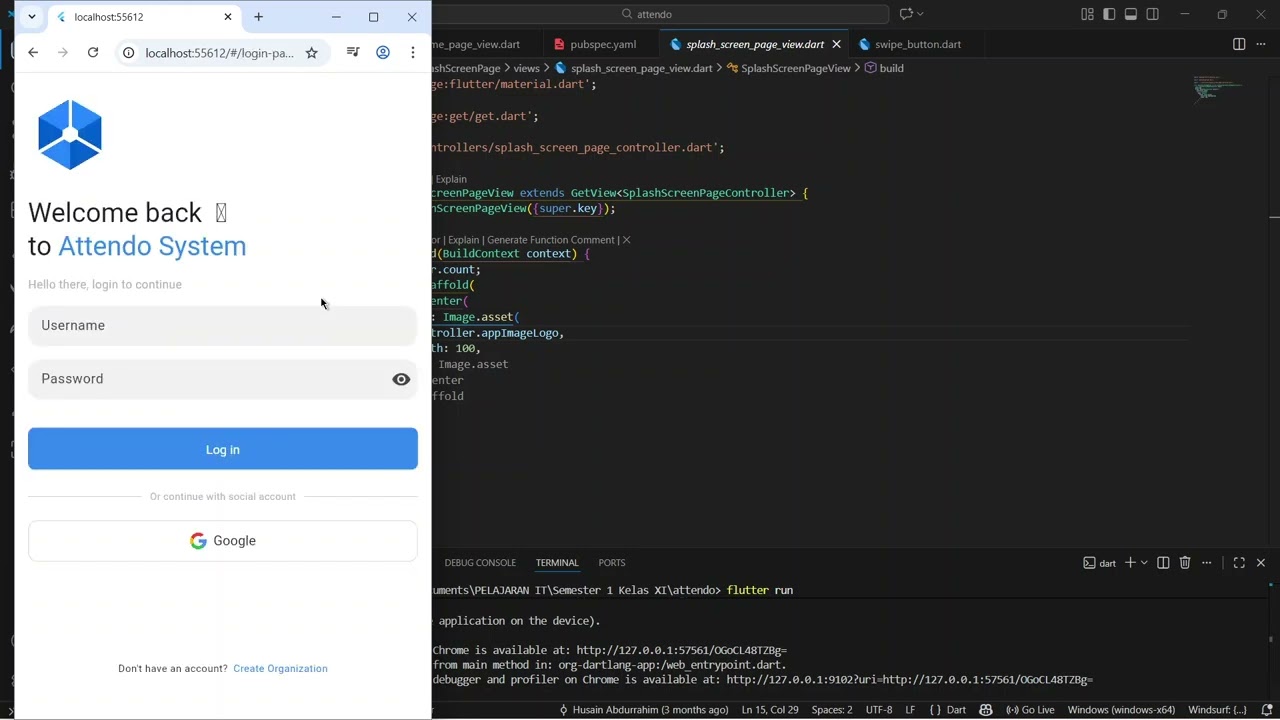The height and width of the screenshot is (720, 1280).
Task: Change indentation via Spaces: 2
Action: pos(832,710)
